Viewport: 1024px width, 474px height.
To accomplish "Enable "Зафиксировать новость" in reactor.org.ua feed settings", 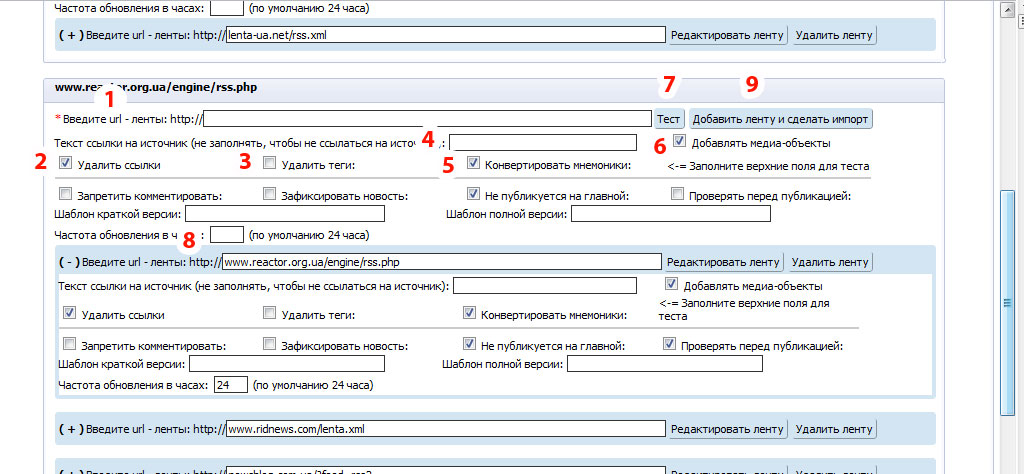I will tap(270, 345).
